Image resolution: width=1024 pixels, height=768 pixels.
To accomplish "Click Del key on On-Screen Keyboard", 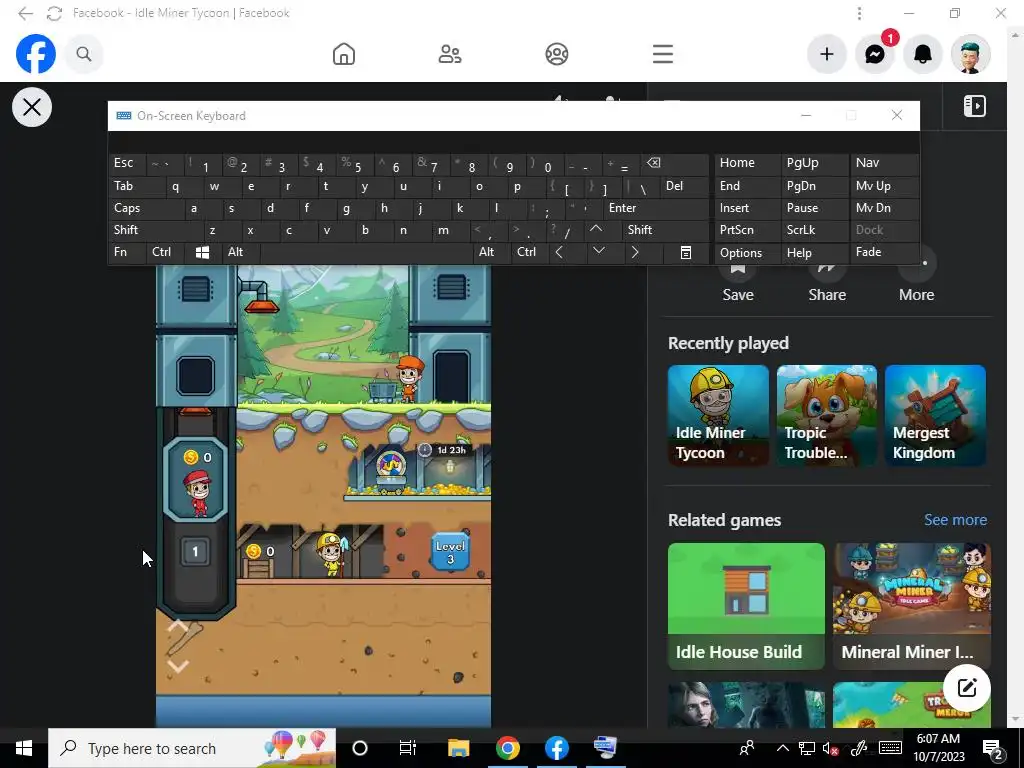I will click(685, 186).
